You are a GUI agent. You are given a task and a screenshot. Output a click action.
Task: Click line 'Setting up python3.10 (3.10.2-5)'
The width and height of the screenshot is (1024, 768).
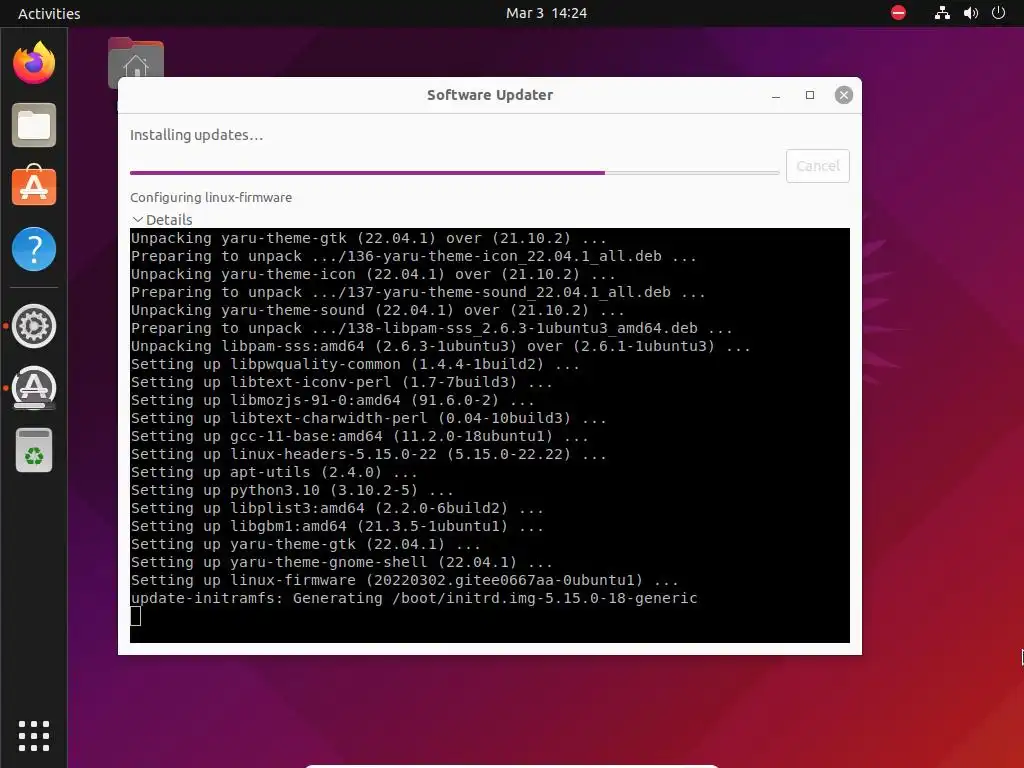click(x=292, y=490)
